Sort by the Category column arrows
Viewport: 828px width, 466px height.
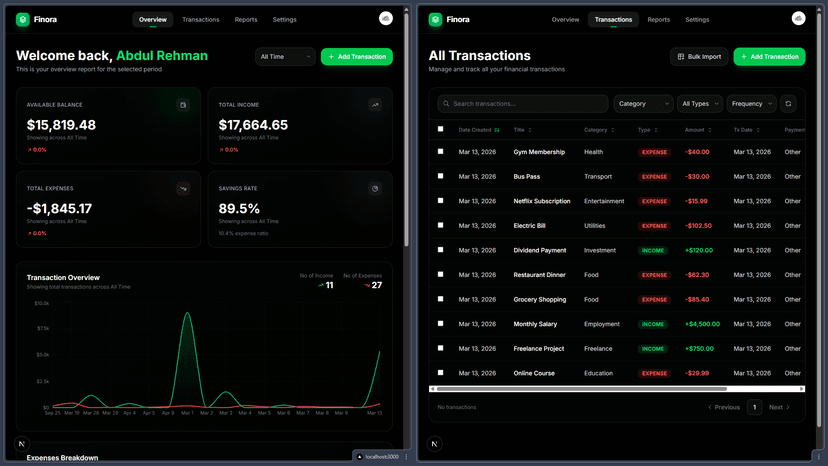click(613, 130)
